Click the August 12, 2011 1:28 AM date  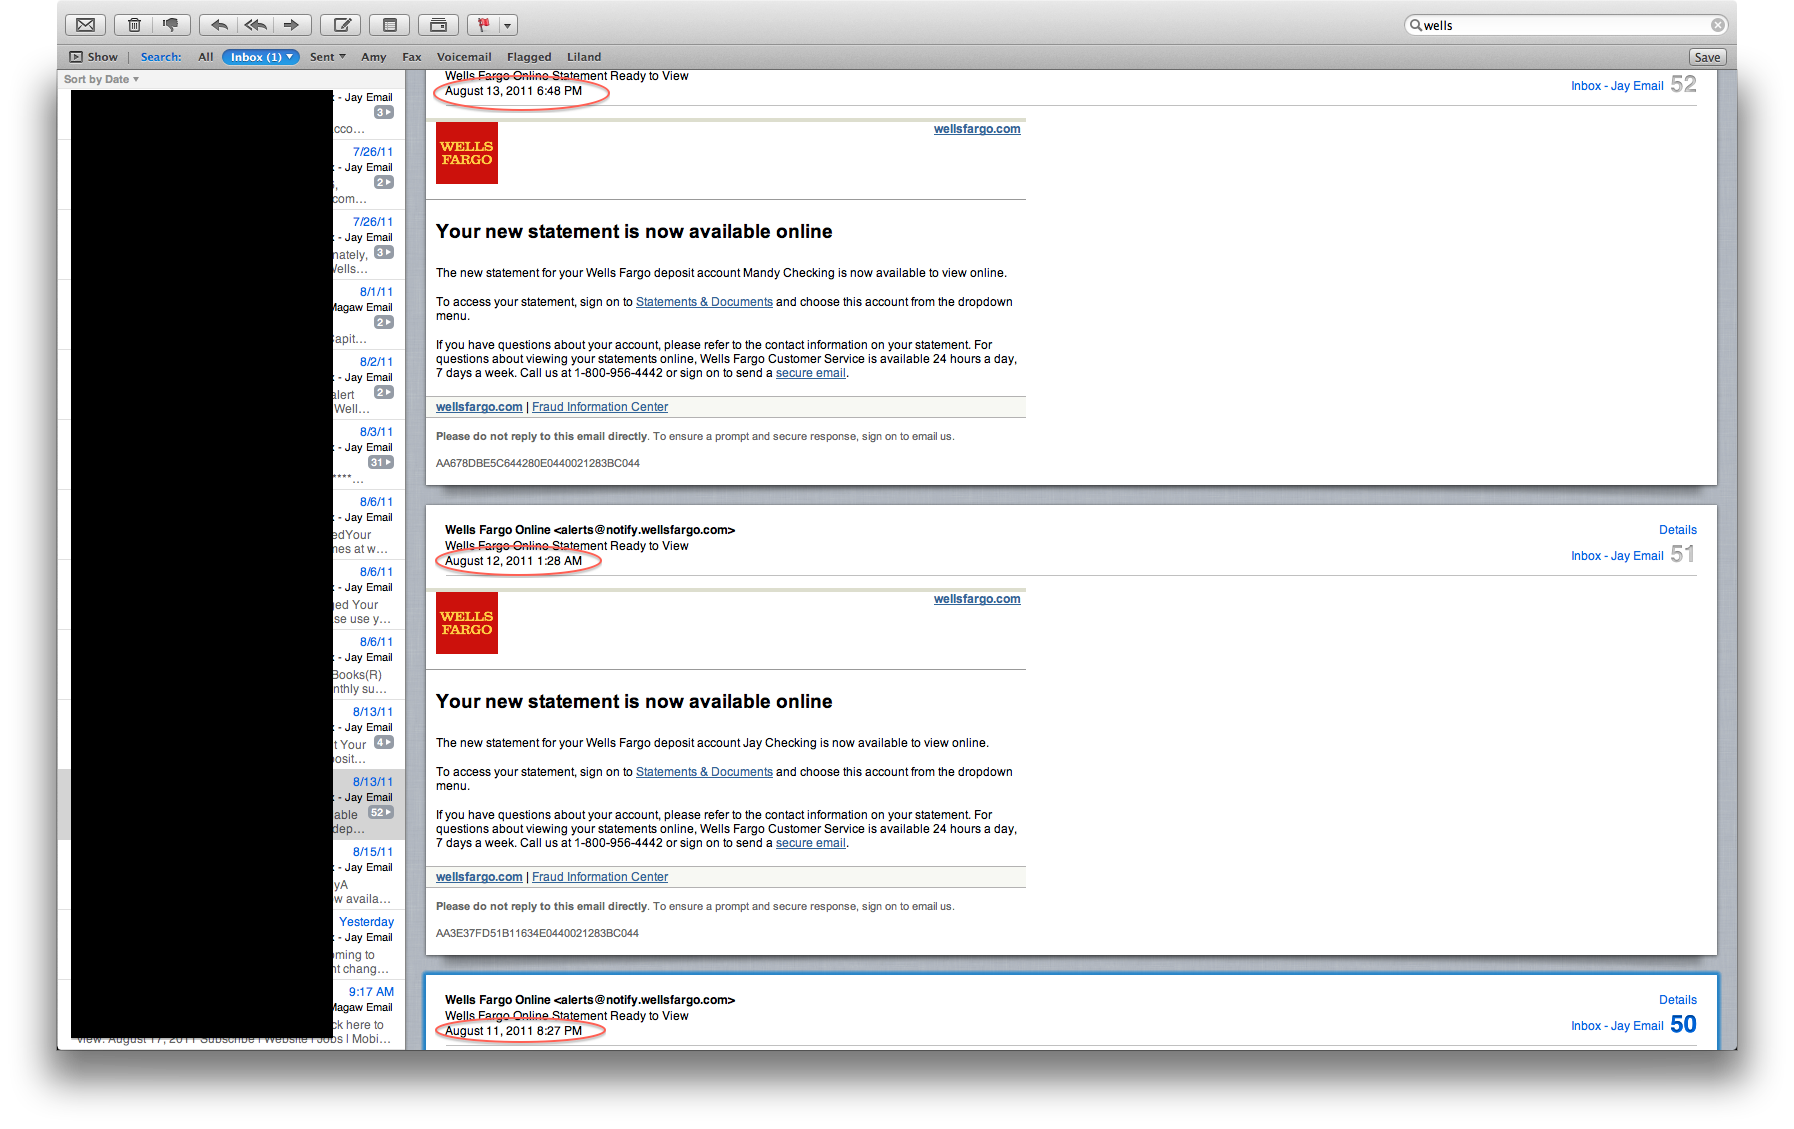[513, 561]
